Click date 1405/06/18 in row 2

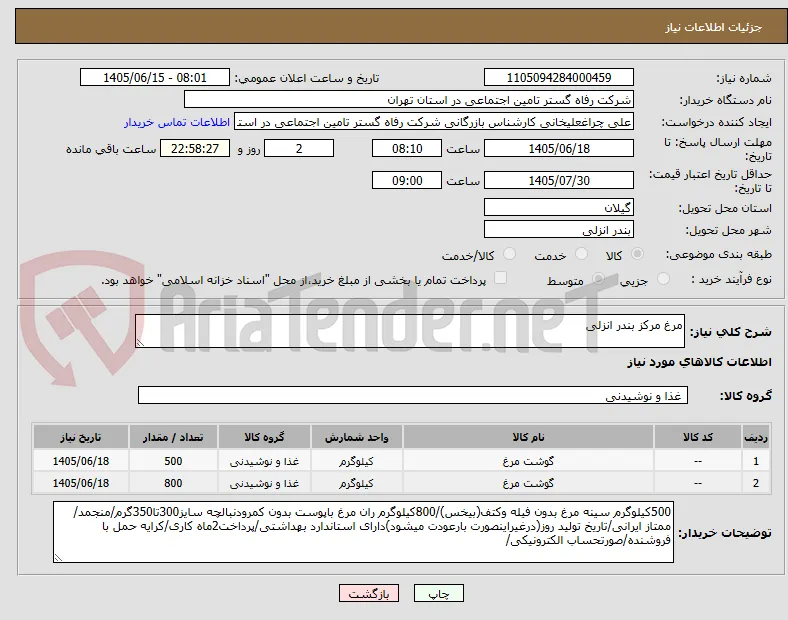pos(81,483)
